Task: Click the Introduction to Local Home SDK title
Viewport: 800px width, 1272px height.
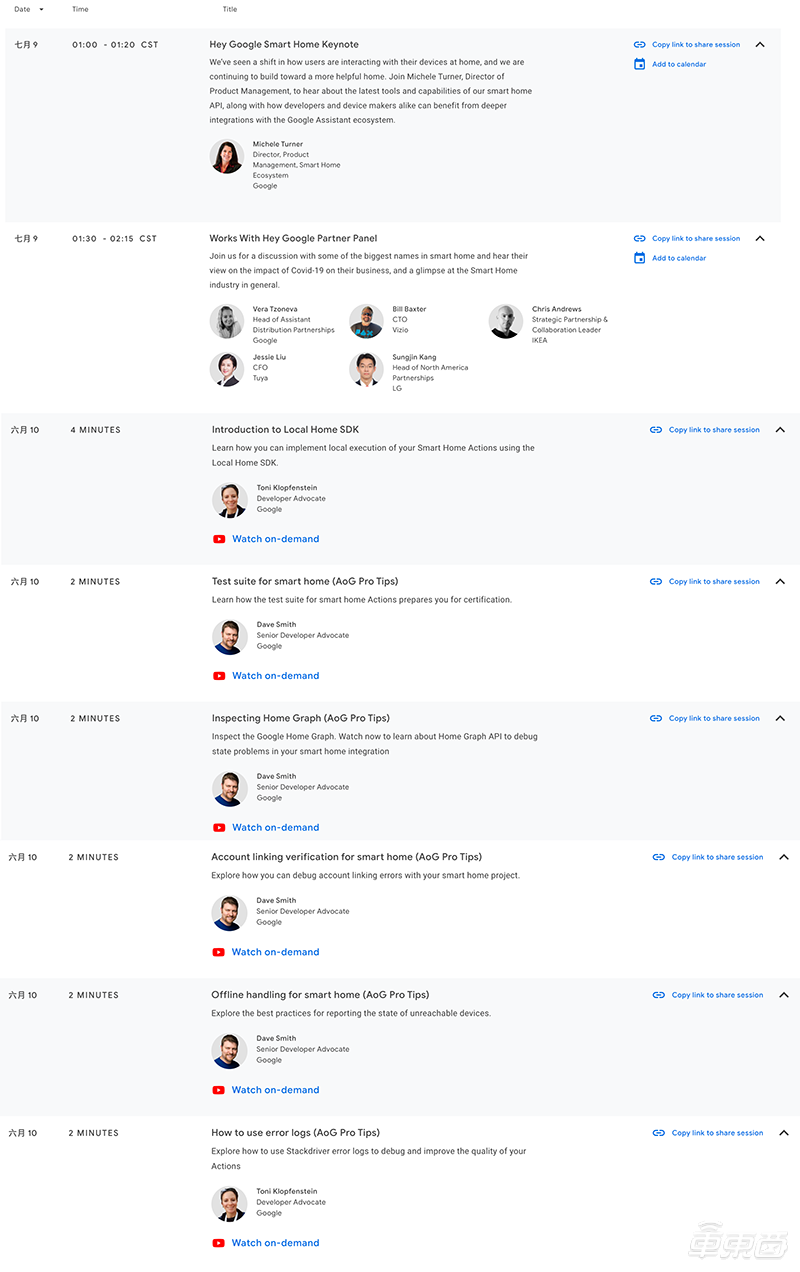Action: [285, 430]
